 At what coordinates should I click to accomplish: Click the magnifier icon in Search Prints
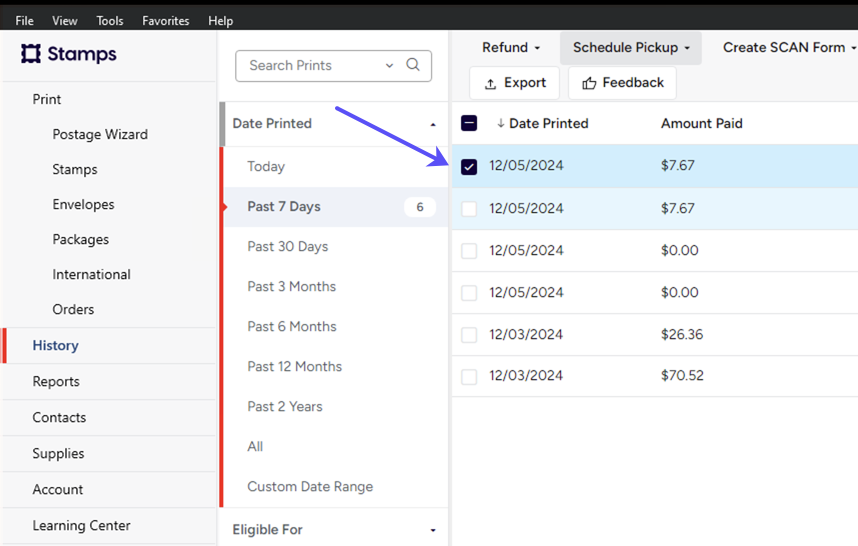413,65
